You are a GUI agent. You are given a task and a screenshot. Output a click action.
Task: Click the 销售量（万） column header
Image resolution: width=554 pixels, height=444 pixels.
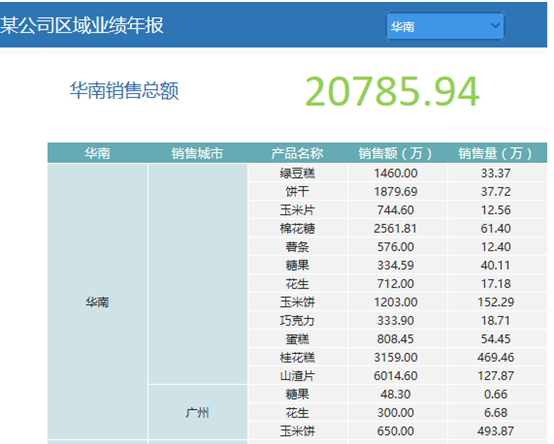[496, 153]
